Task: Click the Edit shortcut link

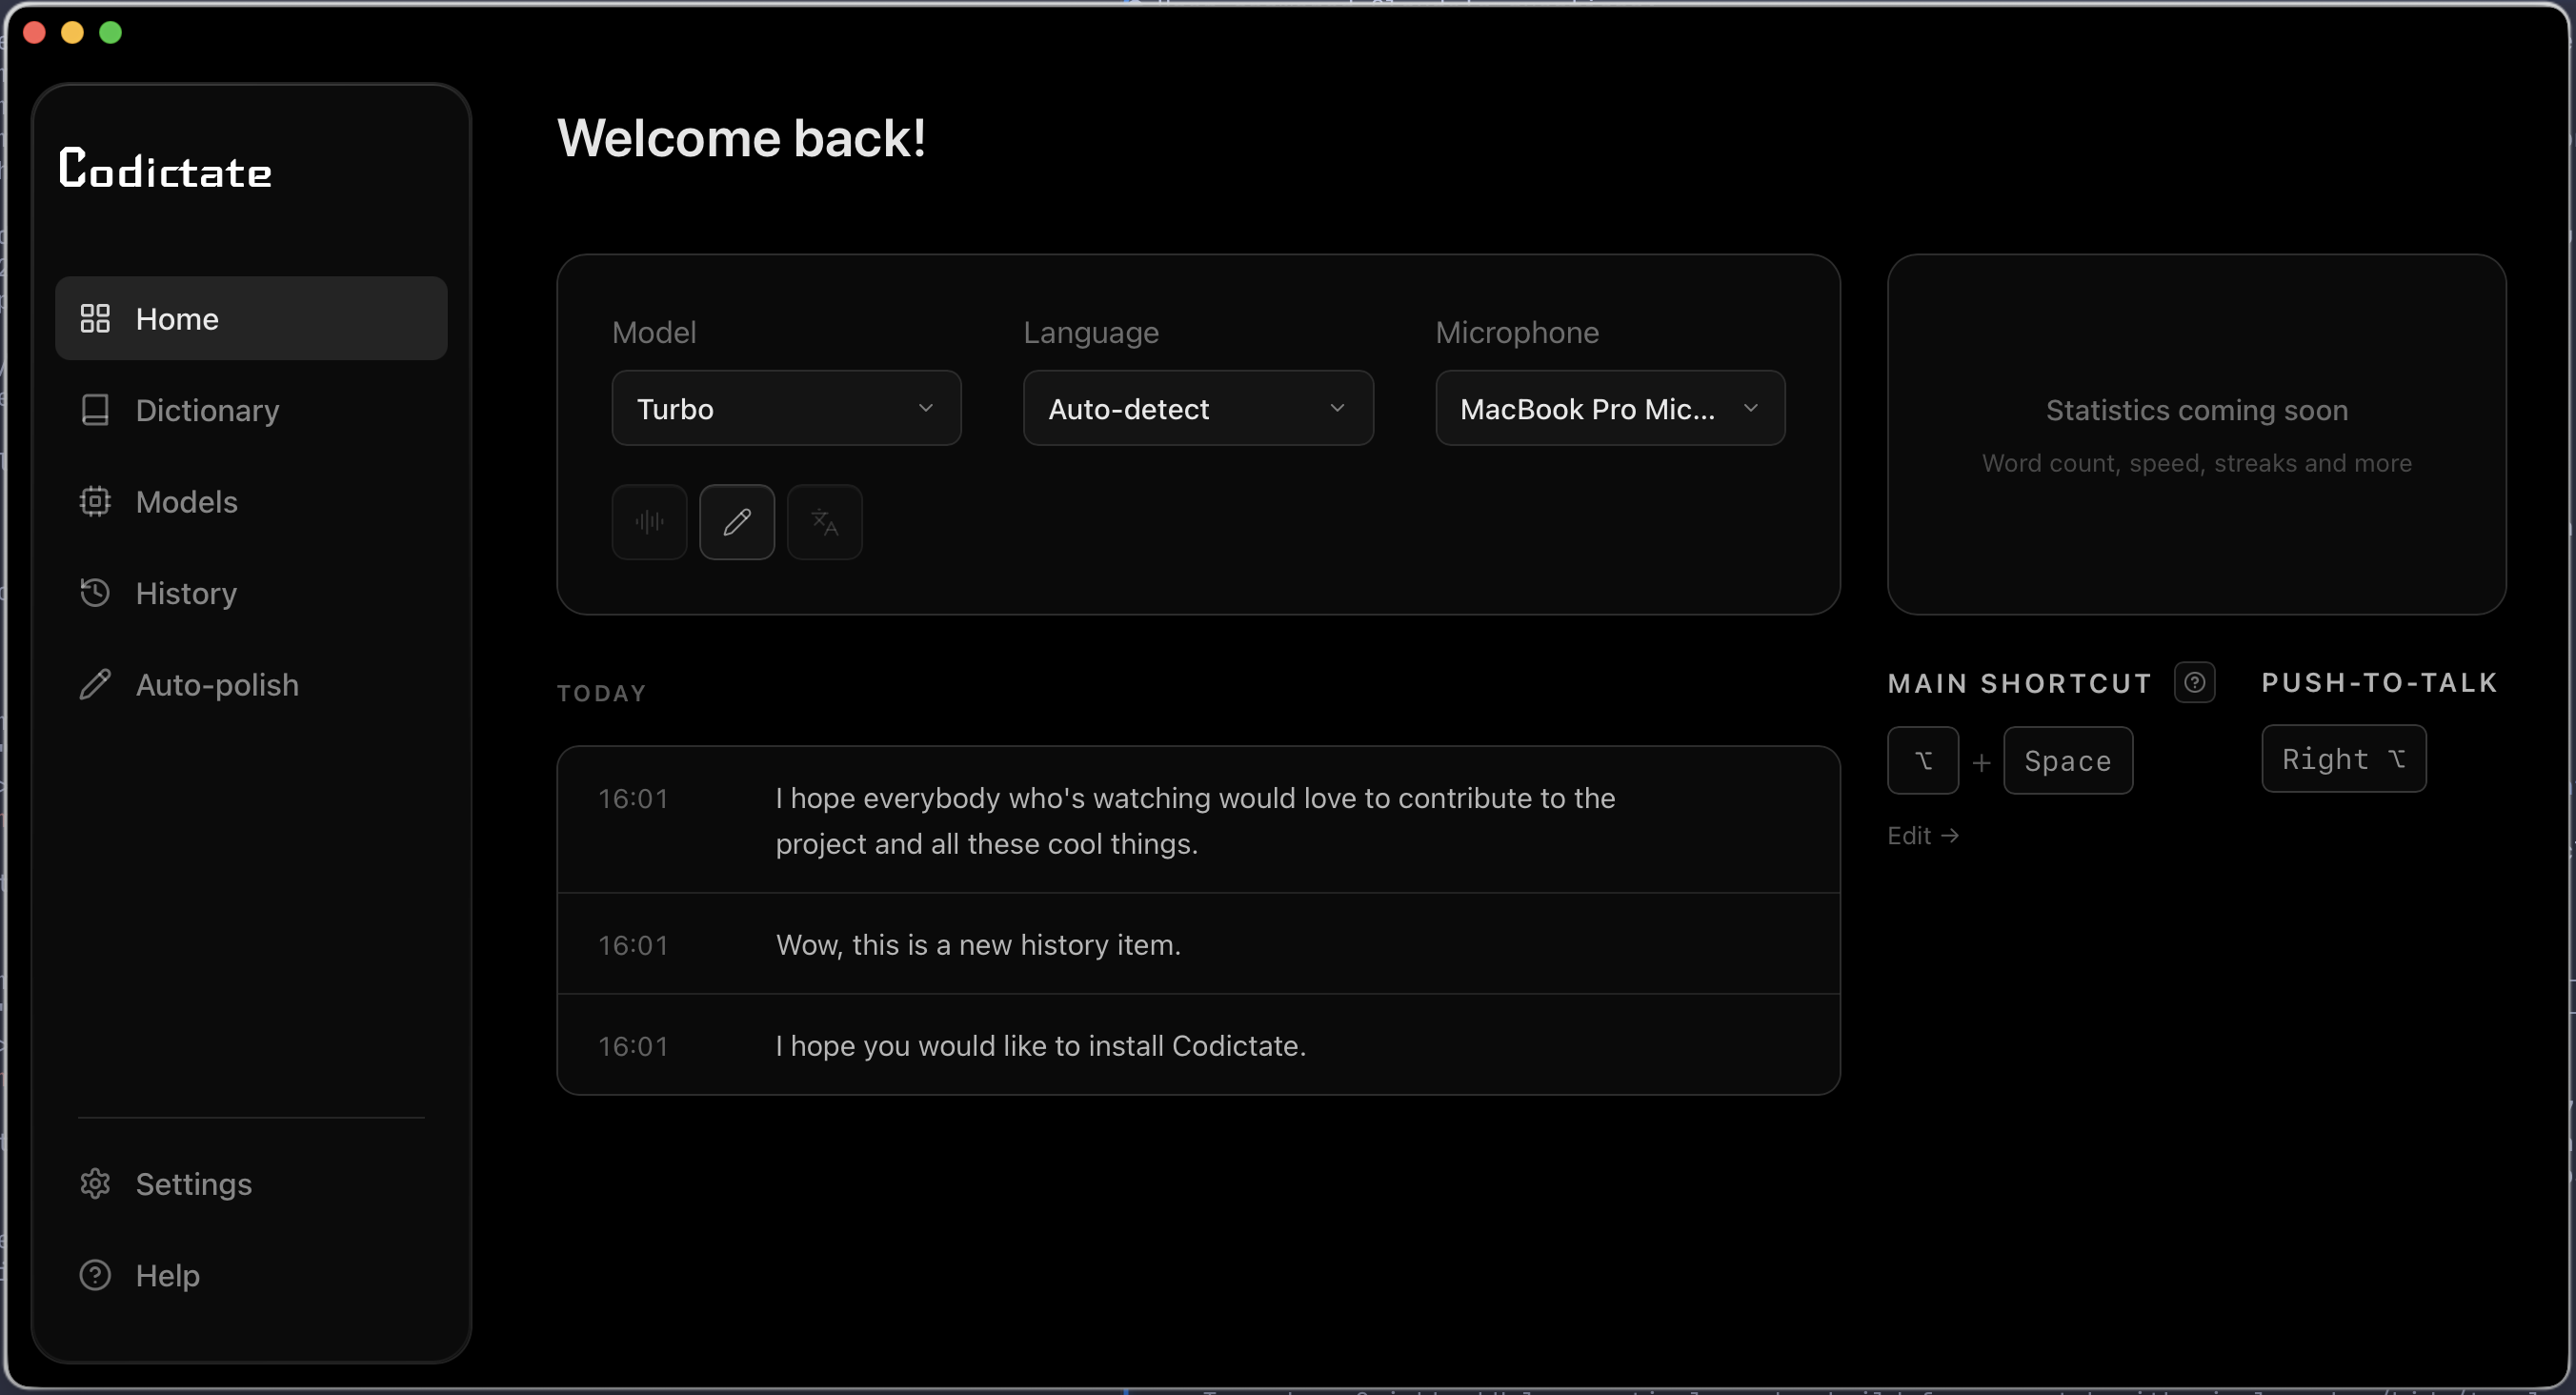Action: 1922,836
